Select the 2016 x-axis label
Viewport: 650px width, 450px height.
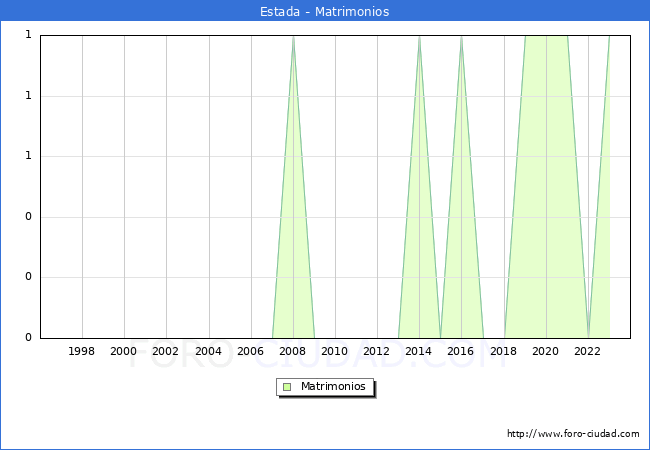[461, 351]
